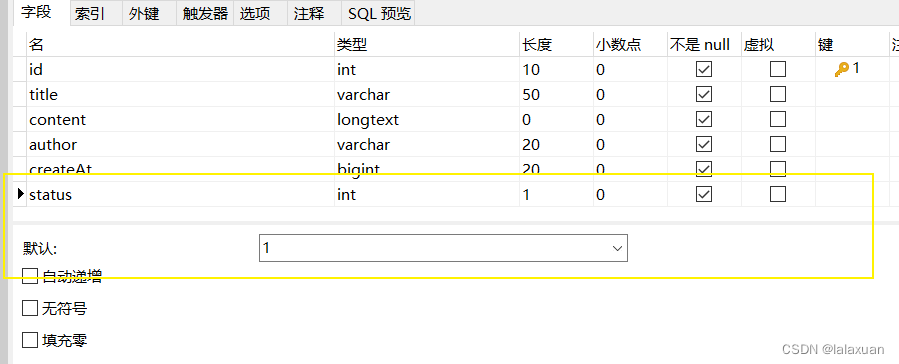View the SQL 预览 tab
899x364 pixels.
(x=378, y=14)
